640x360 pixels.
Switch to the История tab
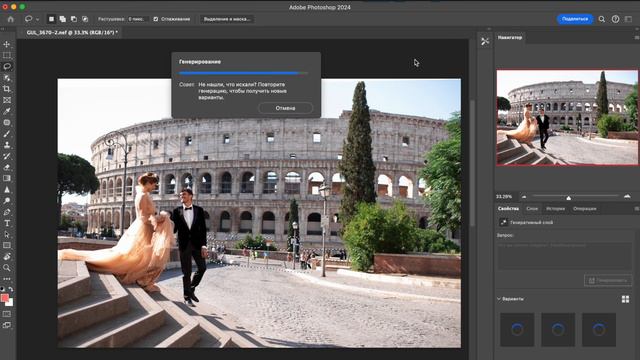[556, 209]
